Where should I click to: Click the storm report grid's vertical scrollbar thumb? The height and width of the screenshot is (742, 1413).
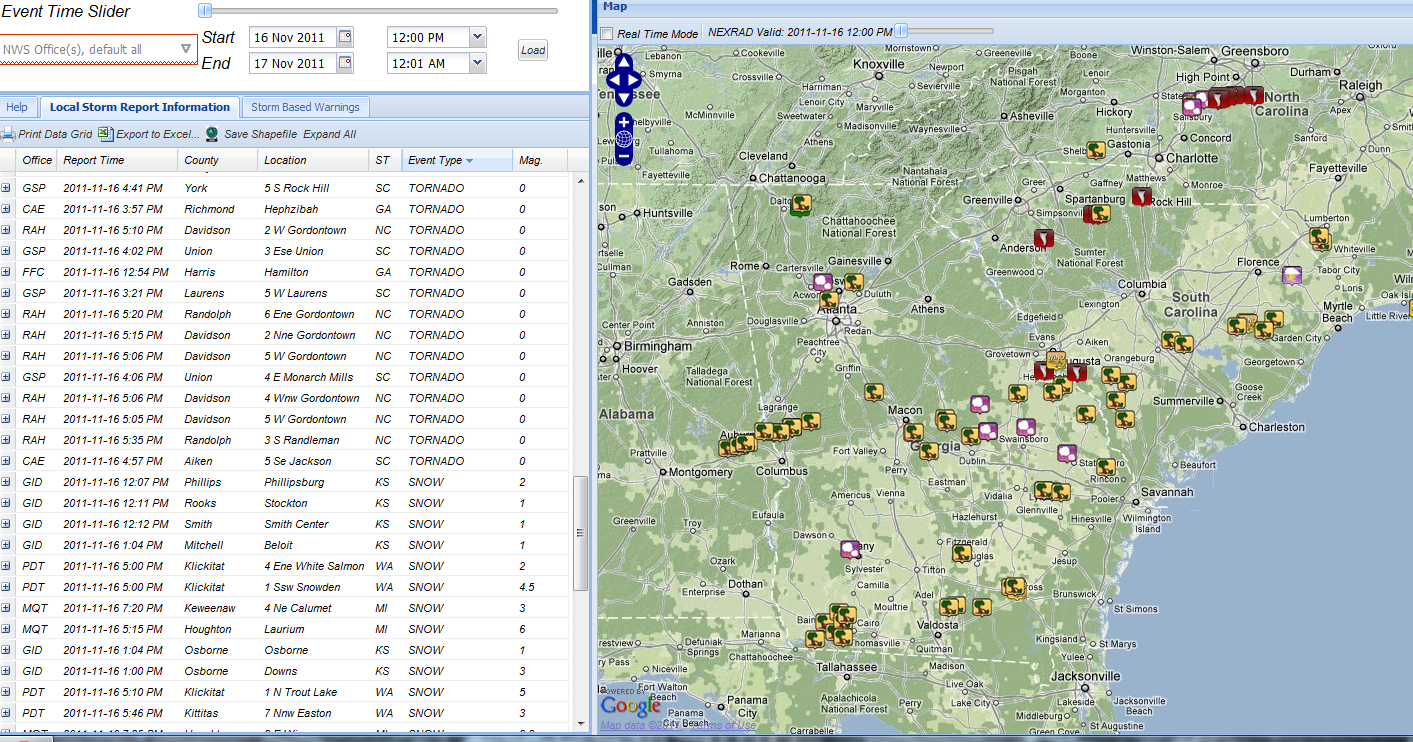click(580, 533)
